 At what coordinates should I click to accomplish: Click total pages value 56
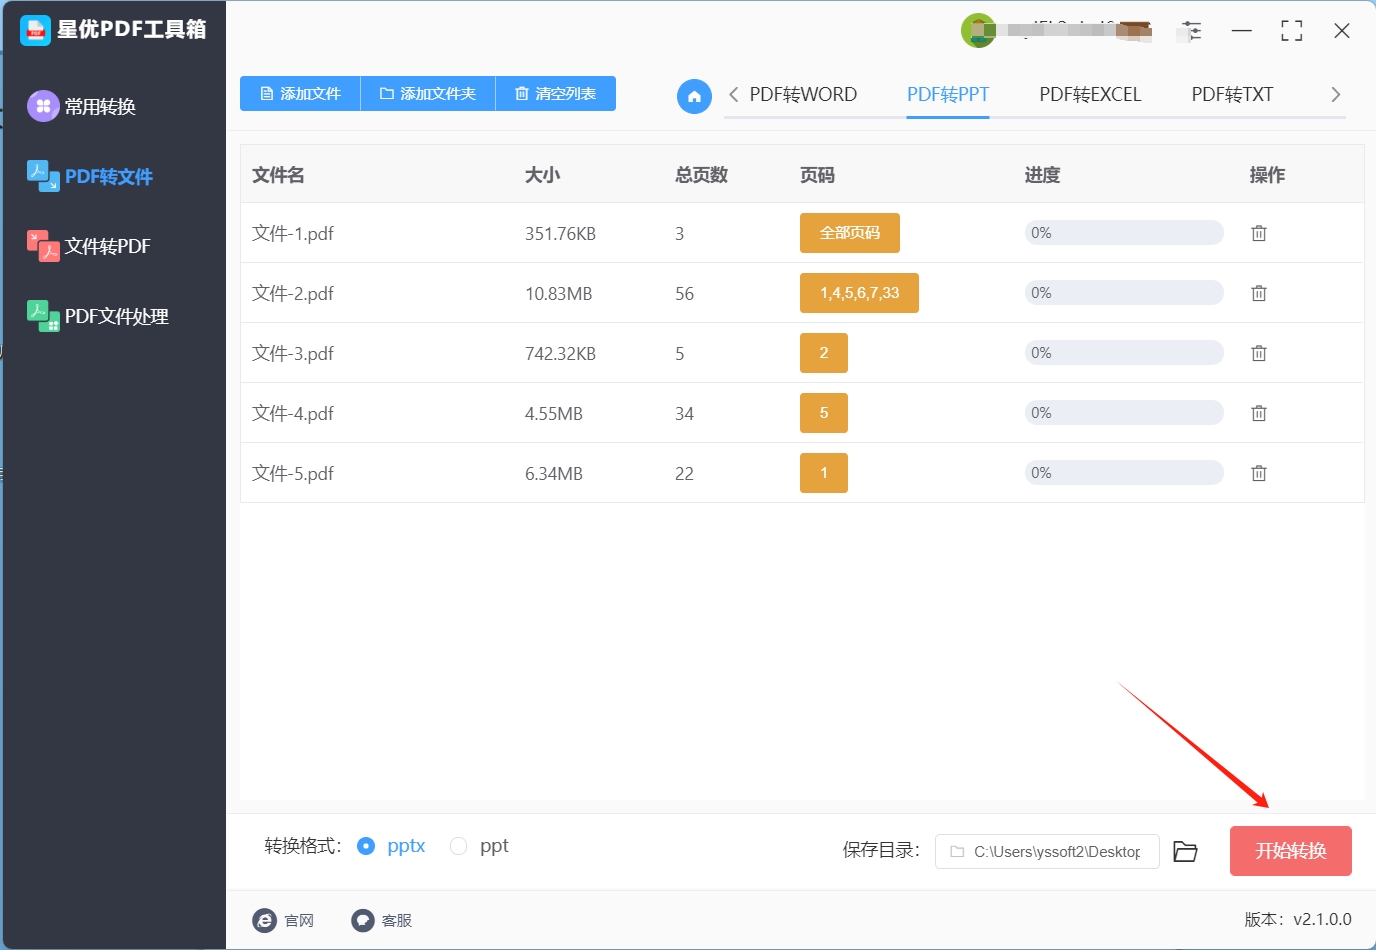684,294
